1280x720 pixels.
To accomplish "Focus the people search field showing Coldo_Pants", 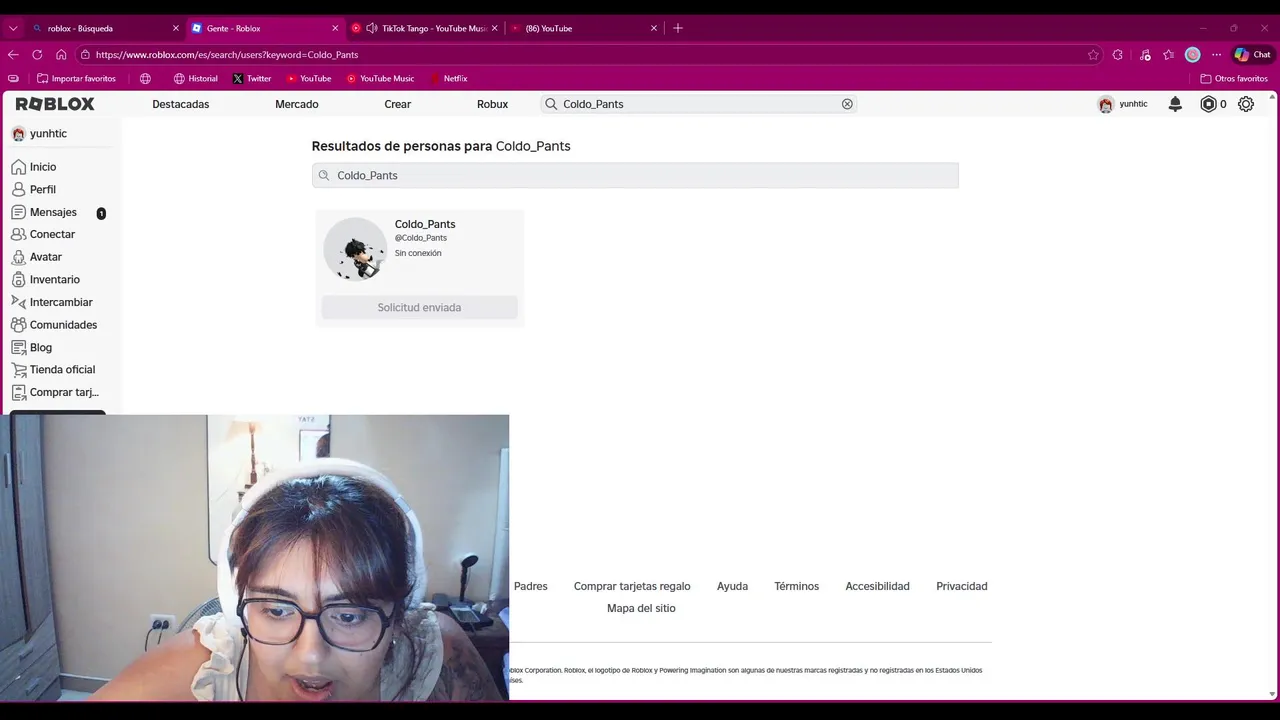I will pyautogui.click(x=635, y=175).
